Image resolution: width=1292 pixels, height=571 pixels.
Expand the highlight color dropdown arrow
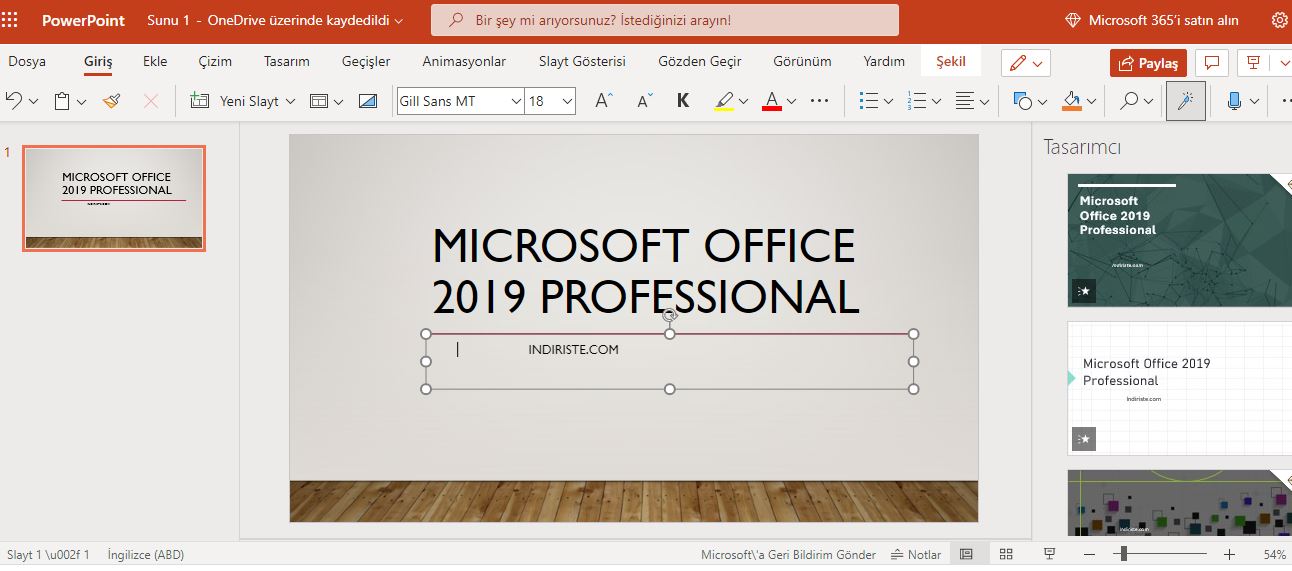(x=745, y=101)
